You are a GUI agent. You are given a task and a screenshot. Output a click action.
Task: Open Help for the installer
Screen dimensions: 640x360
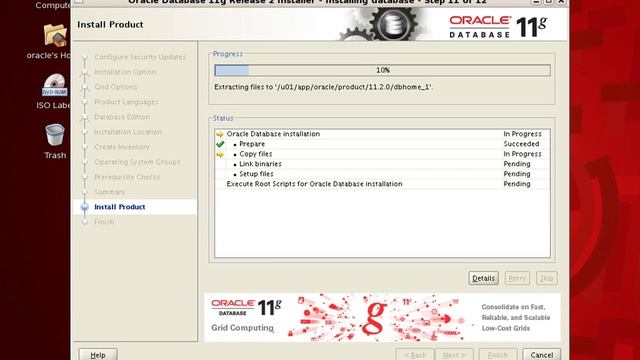pos(98,355)
